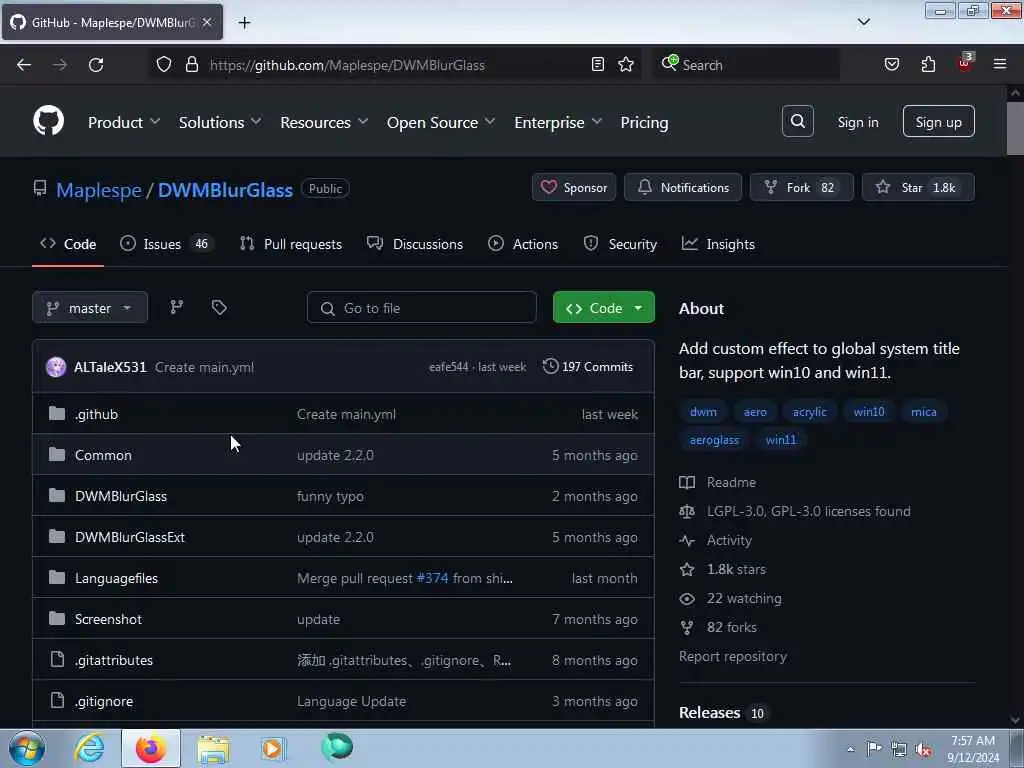
Task: Switch to Discussions tab
Action: click(415, 244)
